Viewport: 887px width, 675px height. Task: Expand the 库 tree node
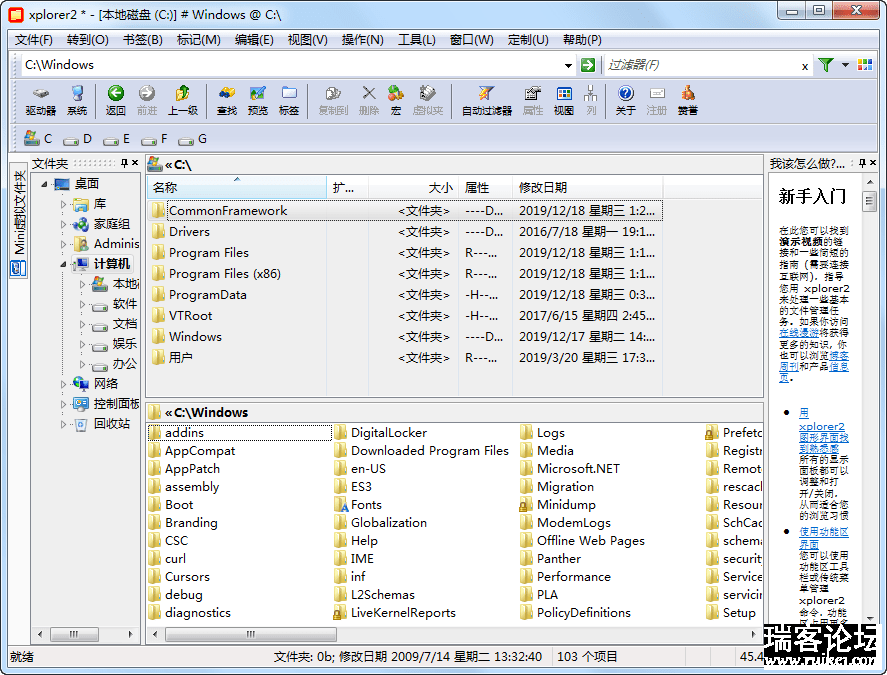pos(63,204)
